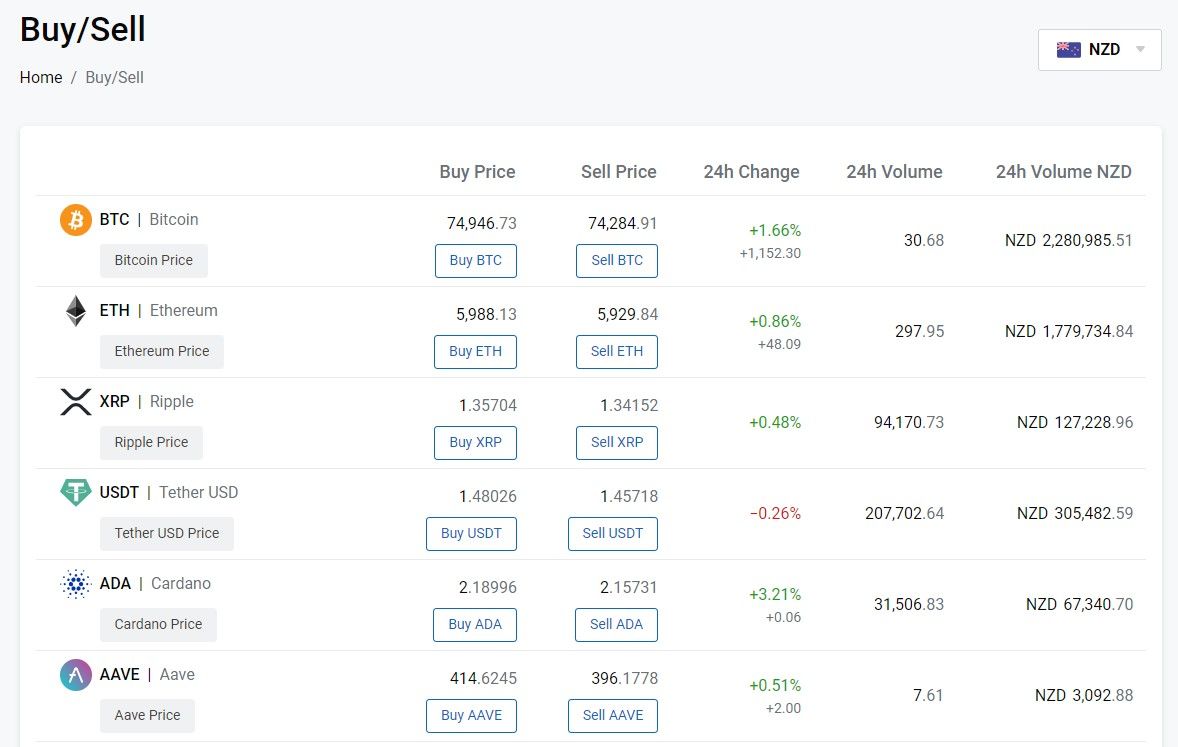The width and height of the screenshot is (1178, 747).
Task: Click the 24h Volume column header
Action: click(x=894, y=172)
